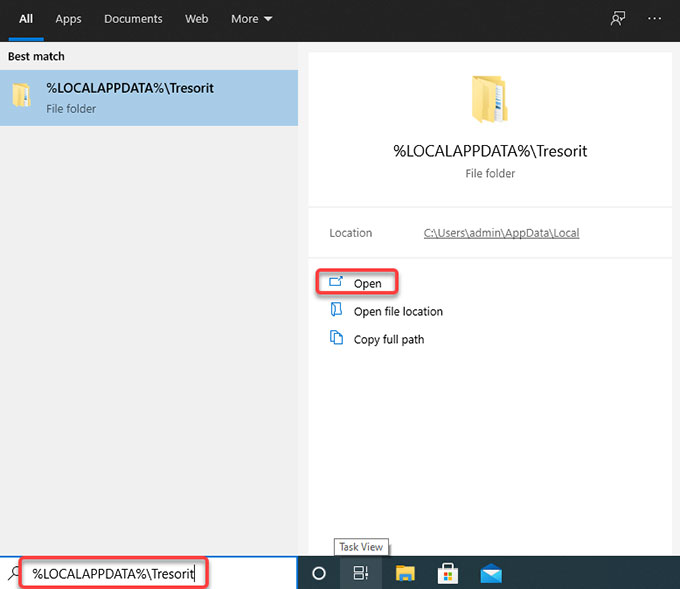
Task: Choose Copy full path
Action: (x=389, y=339)
